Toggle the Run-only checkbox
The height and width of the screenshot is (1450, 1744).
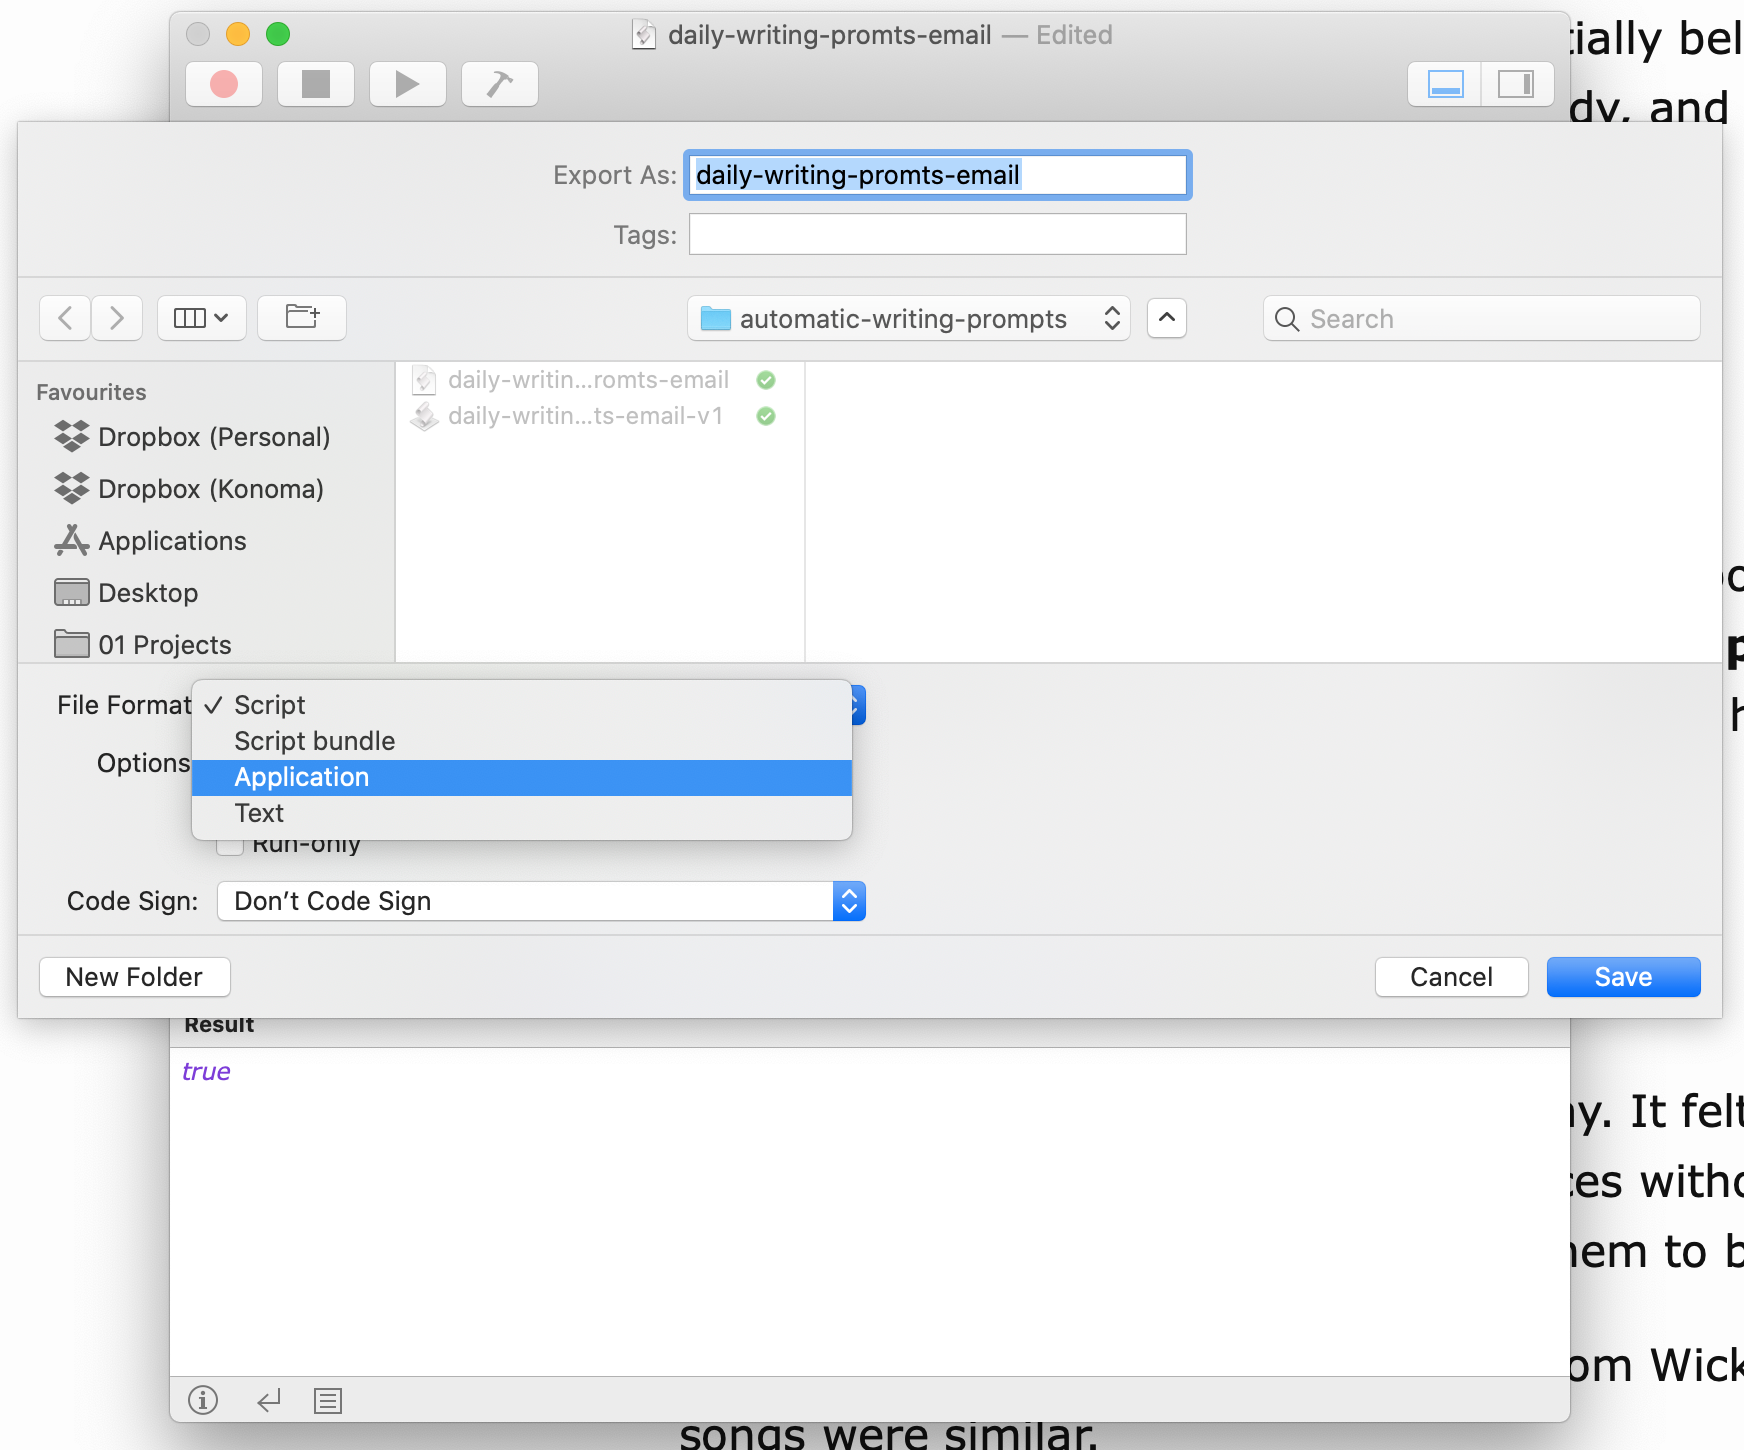click(x=230, y=846)
